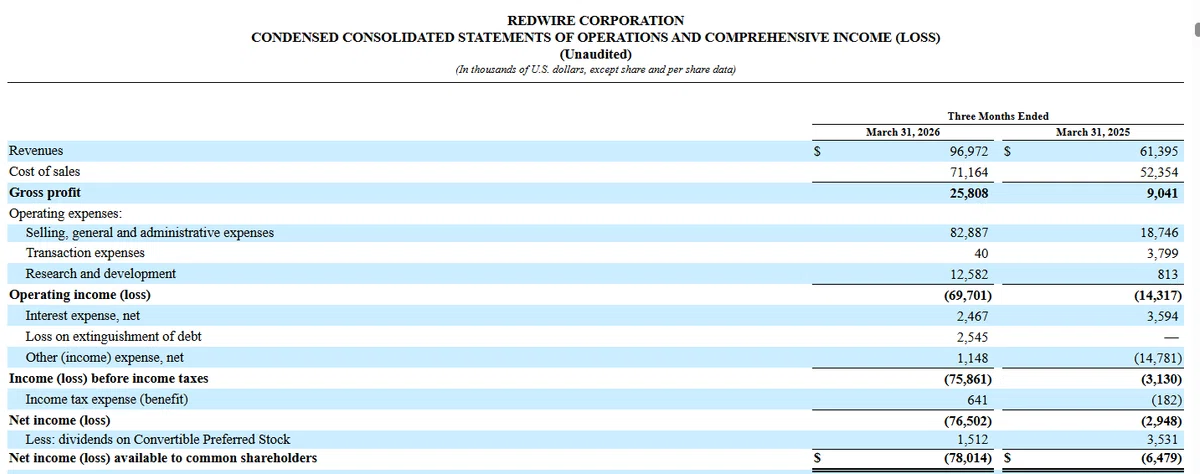
Task: Click income tax value 641
Action: (978, 400)
